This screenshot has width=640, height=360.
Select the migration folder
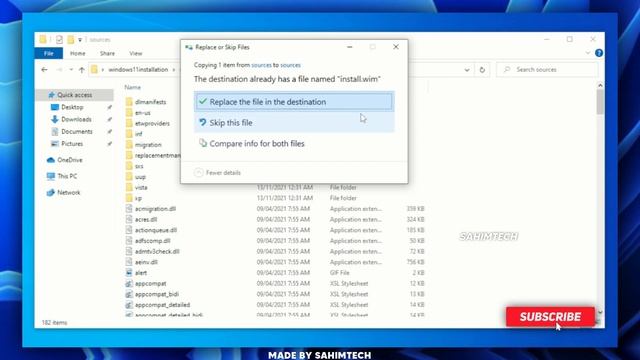pos(148,144)
